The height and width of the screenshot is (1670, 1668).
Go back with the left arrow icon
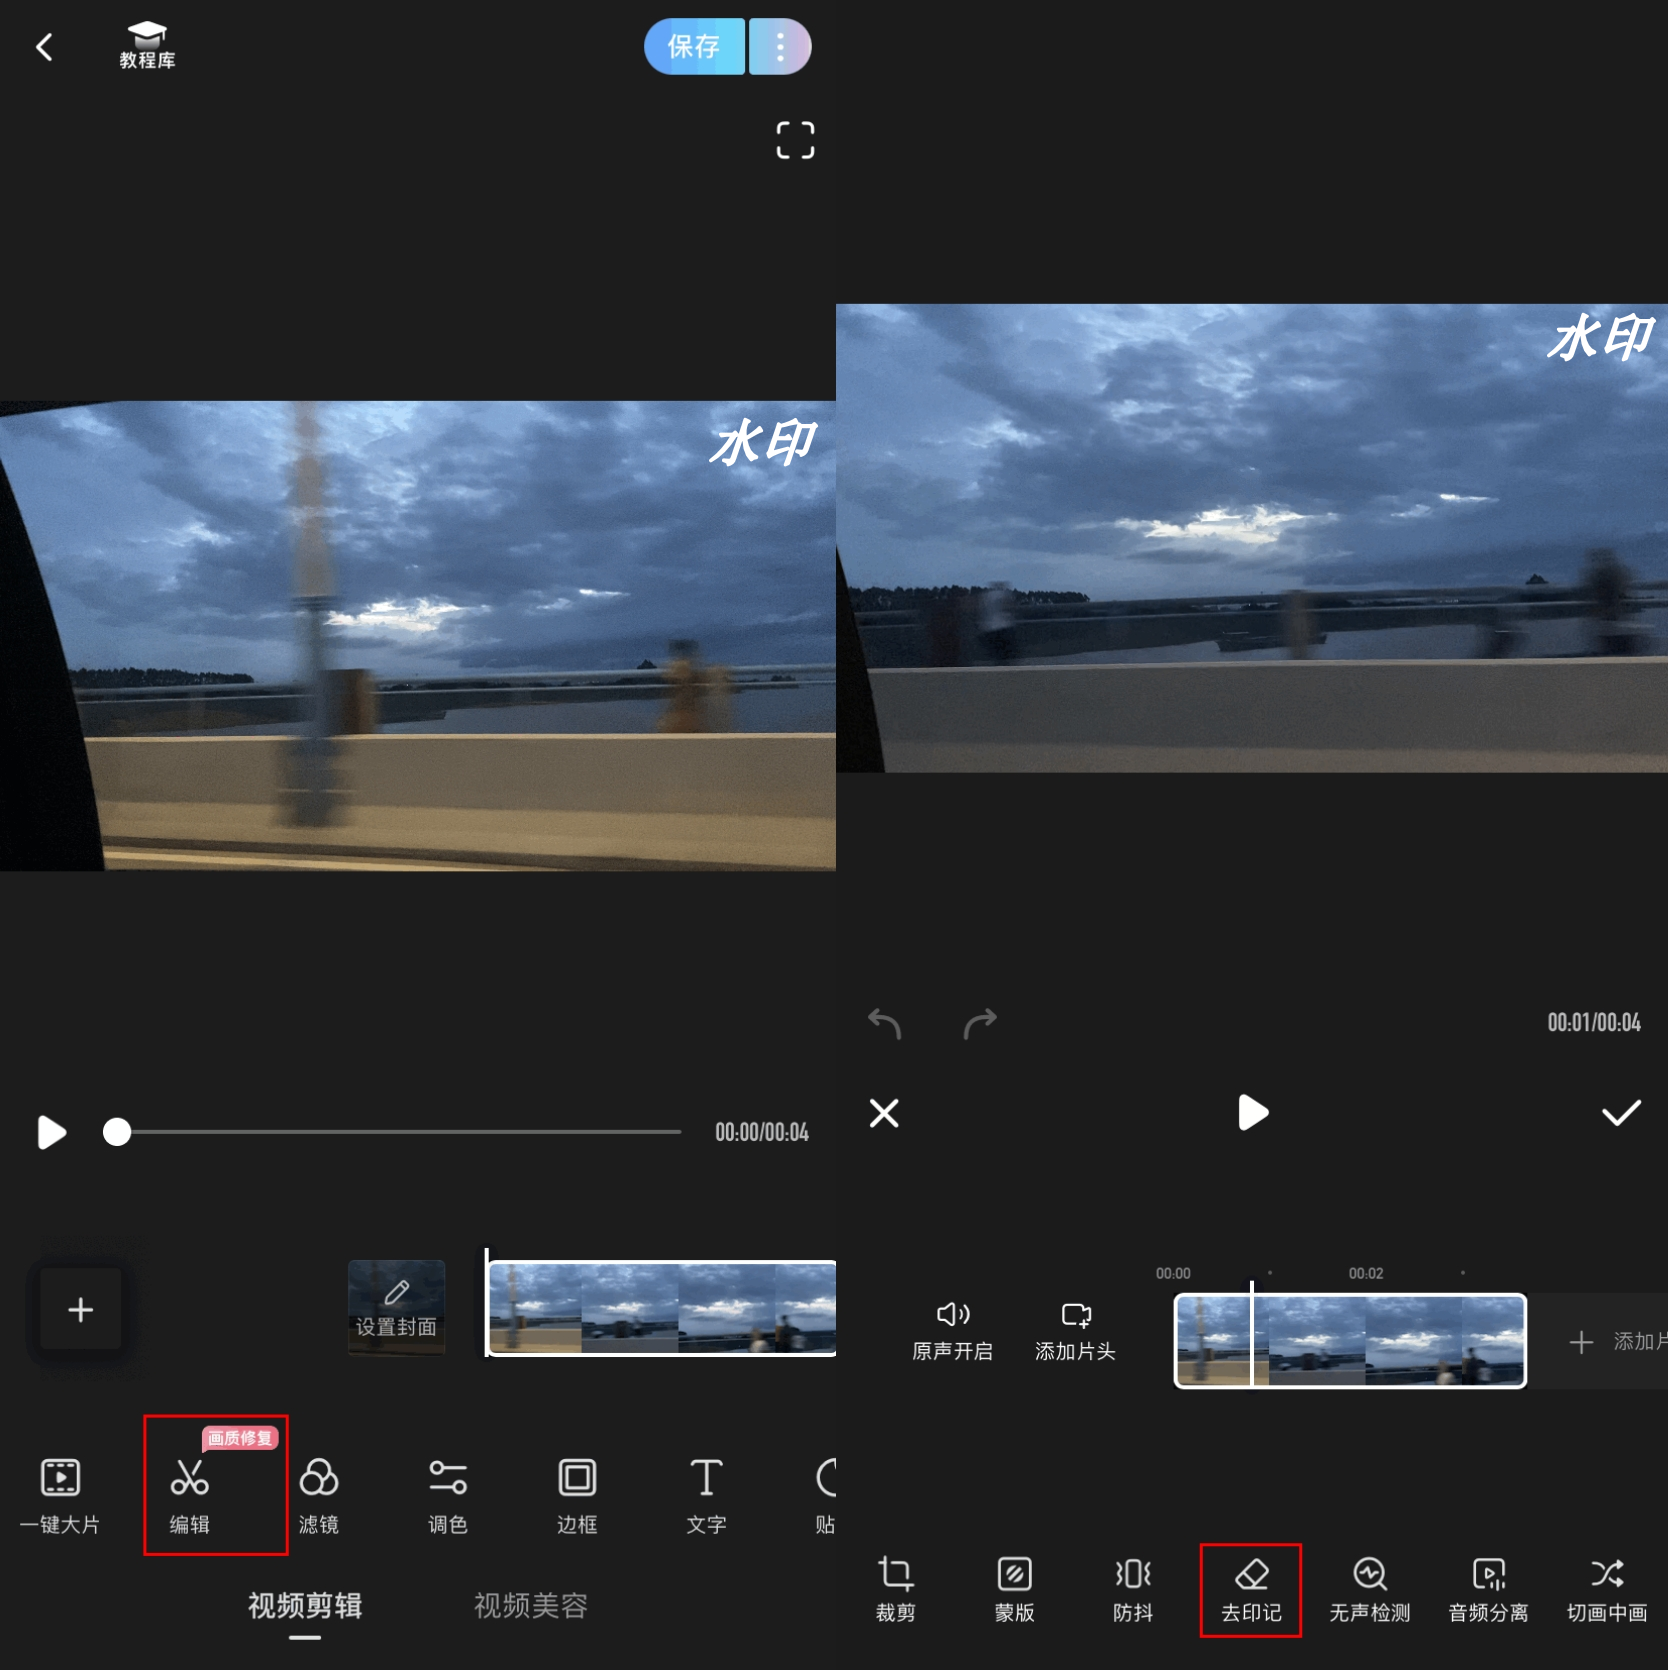pos(44,47)
